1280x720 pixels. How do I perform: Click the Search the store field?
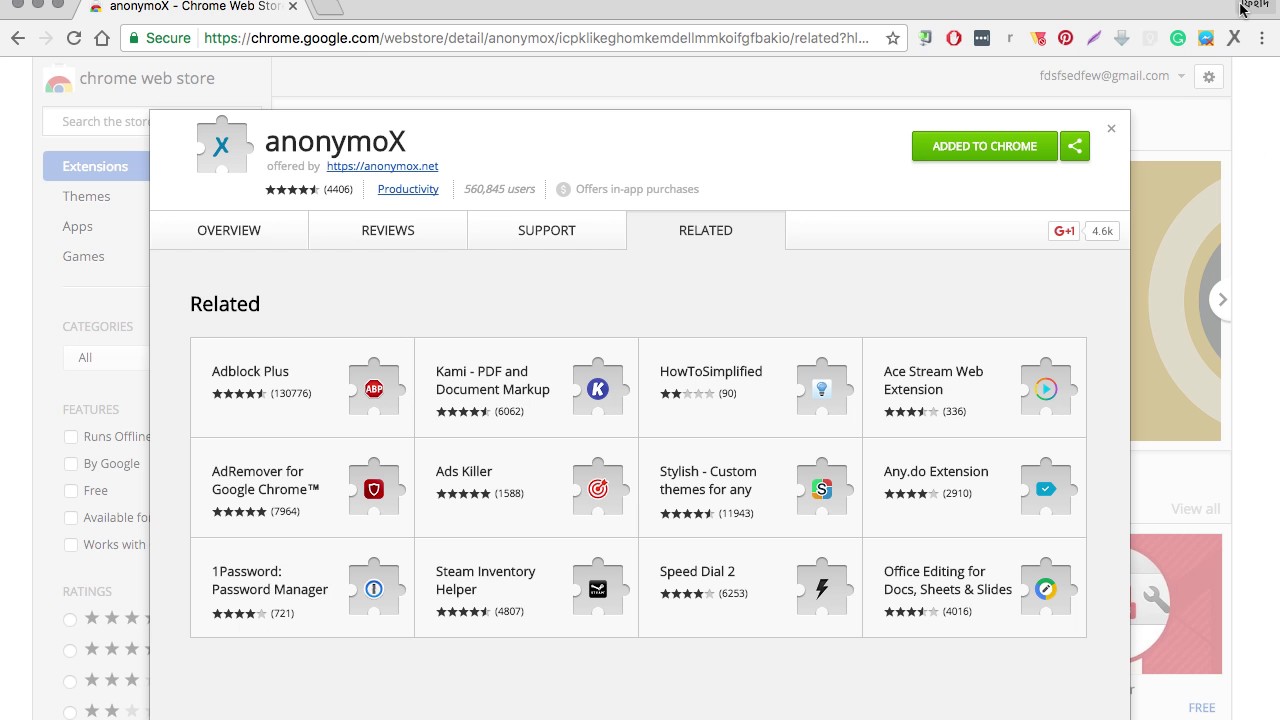coord(97,122)
